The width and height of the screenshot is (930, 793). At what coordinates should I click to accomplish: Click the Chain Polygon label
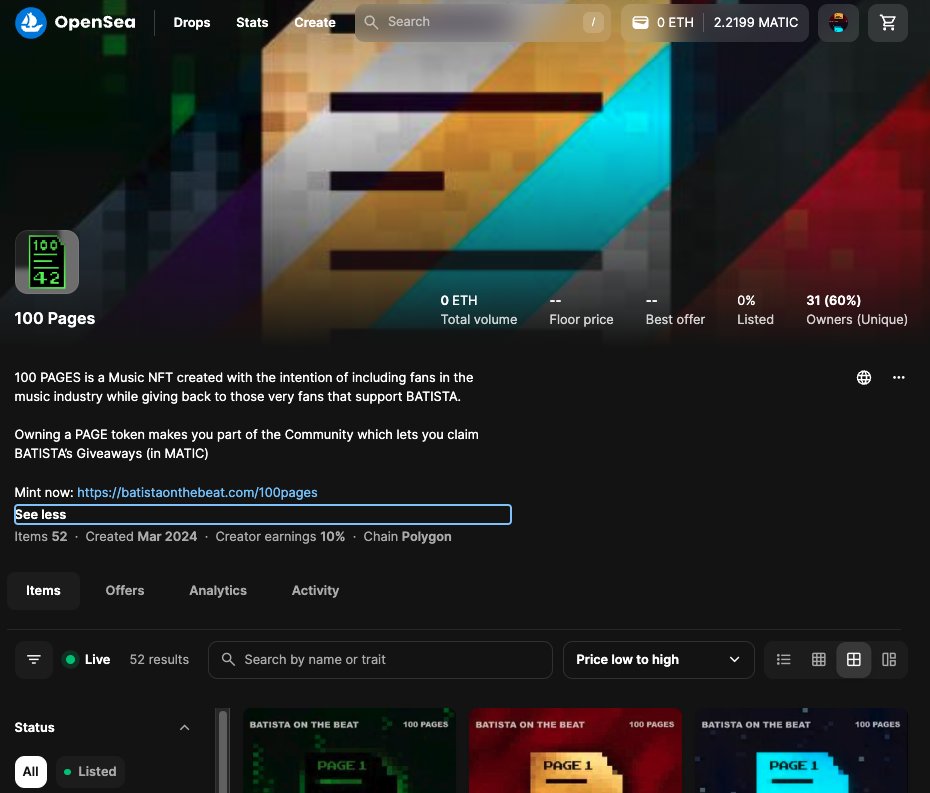[x=407, y=537]
